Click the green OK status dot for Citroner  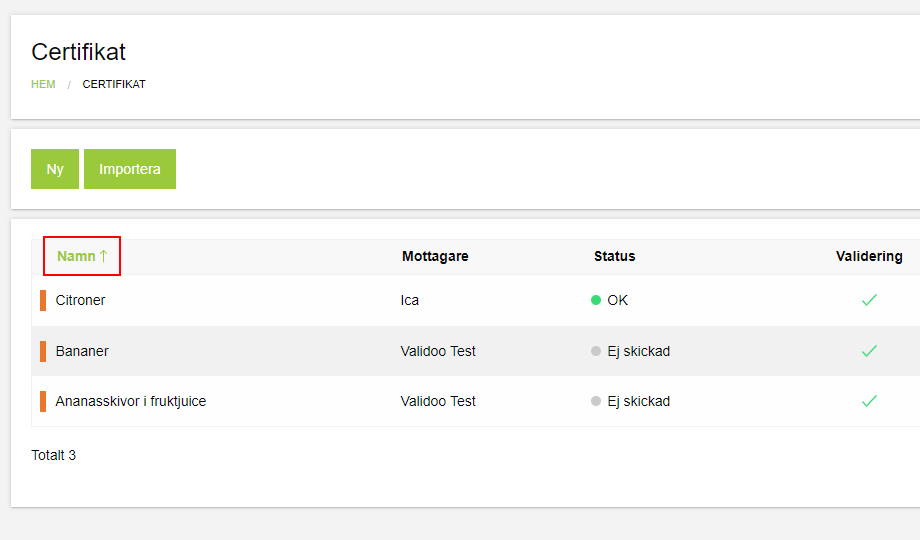pyautogui.click(x=596, y=300)
